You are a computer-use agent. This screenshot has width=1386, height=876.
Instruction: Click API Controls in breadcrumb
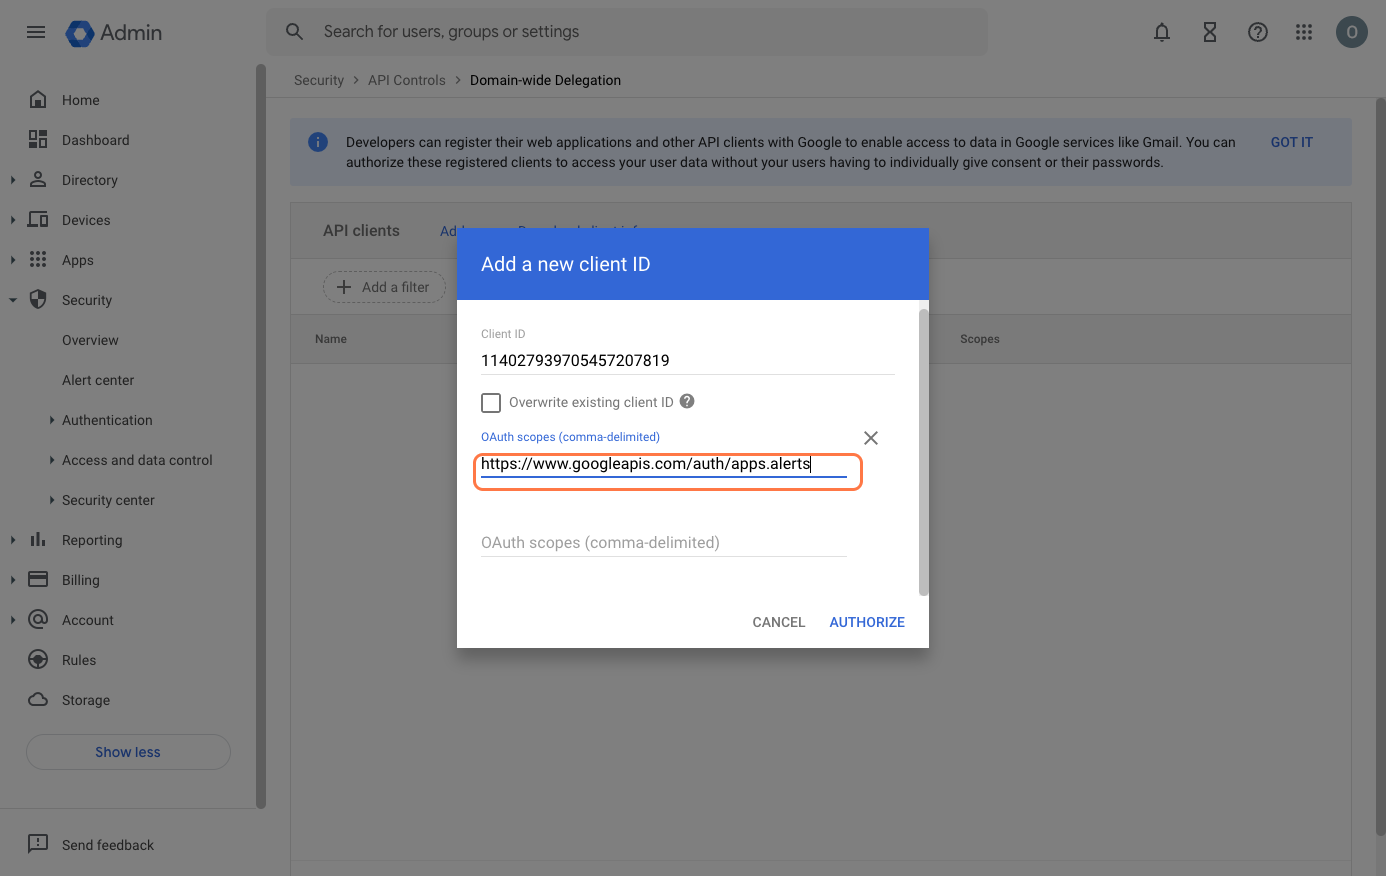(406, 80)
